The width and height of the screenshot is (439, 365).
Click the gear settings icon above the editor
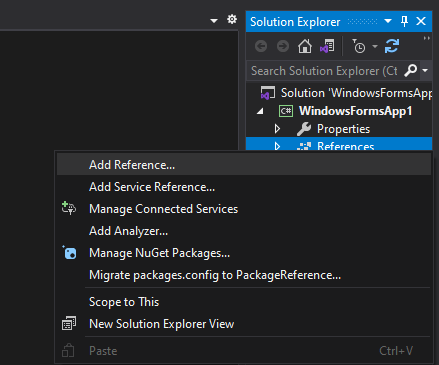coord(232,19)
